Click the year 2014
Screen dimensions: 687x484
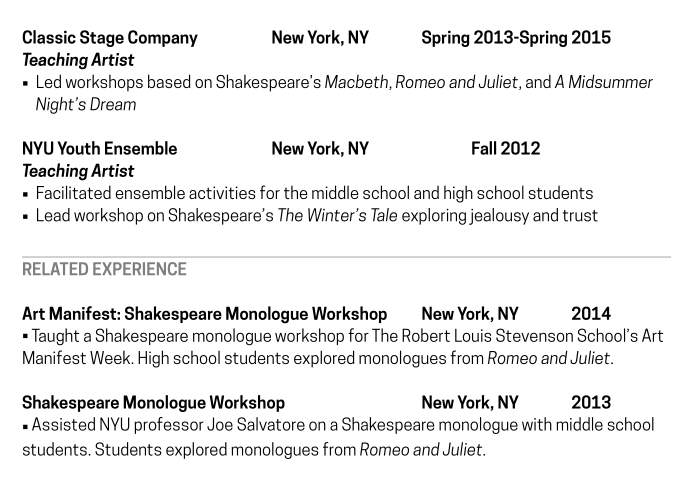591,314
